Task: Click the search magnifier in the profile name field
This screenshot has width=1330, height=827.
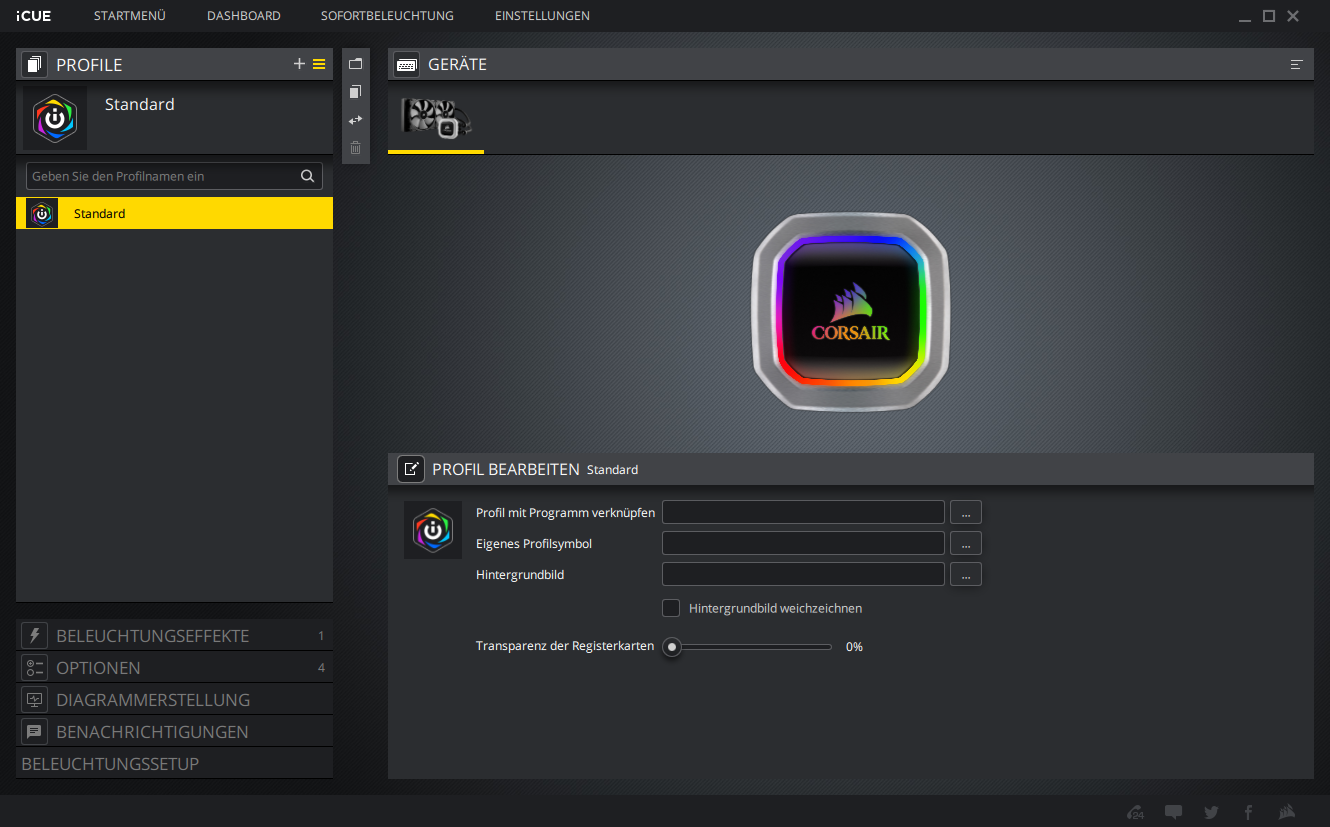Action: (308, 176)
